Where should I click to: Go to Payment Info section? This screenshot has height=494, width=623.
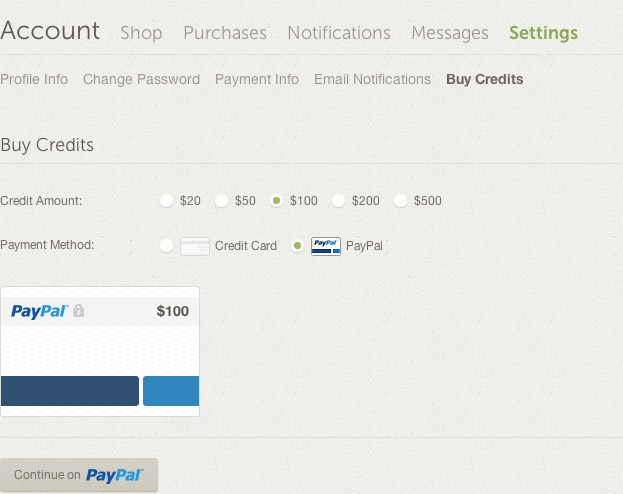tap(257, 79)
